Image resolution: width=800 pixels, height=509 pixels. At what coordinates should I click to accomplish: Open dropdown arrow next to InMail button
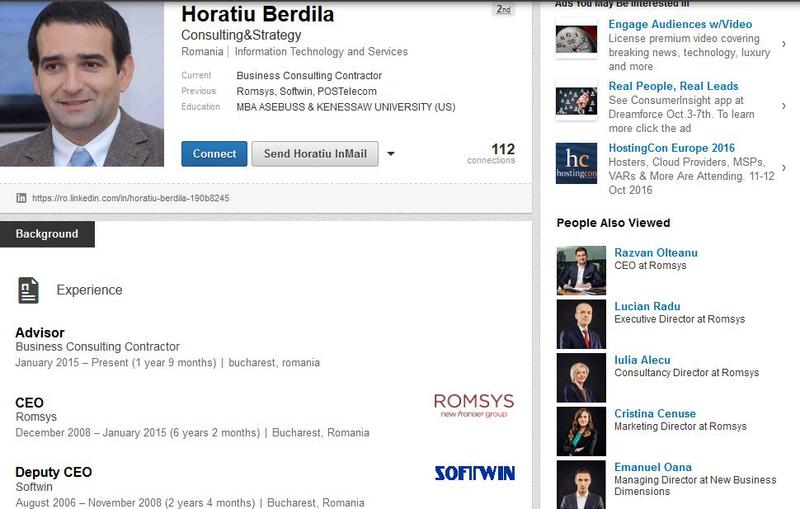pos(391,154)
